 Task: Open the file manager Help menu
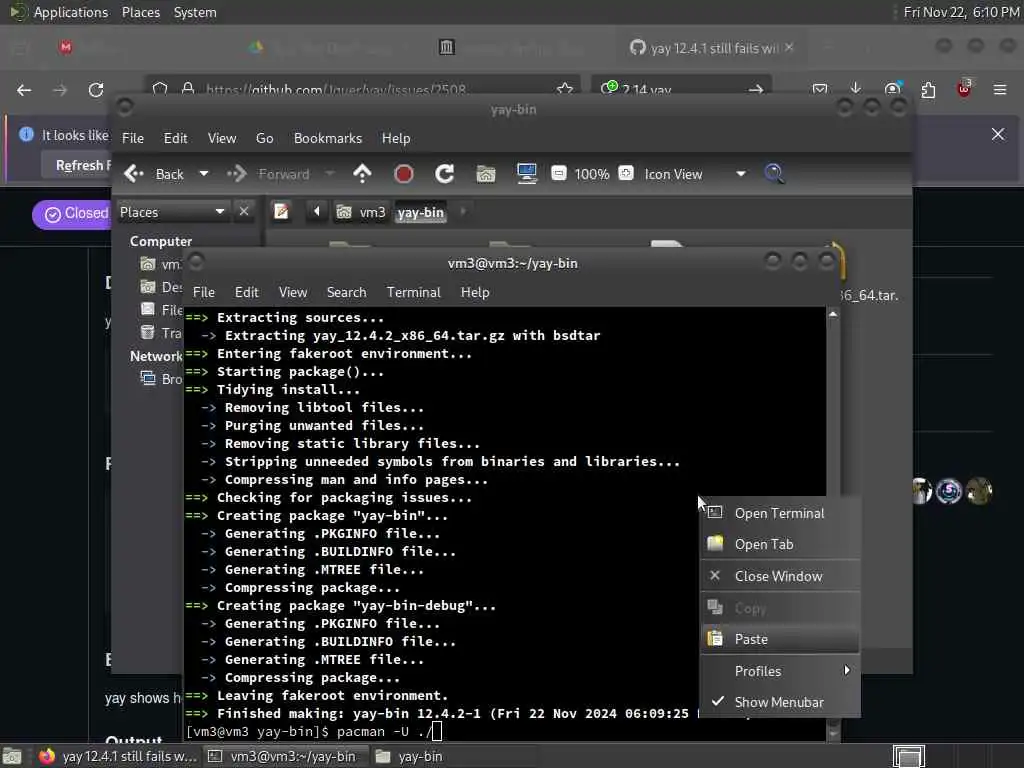point(396,138)
